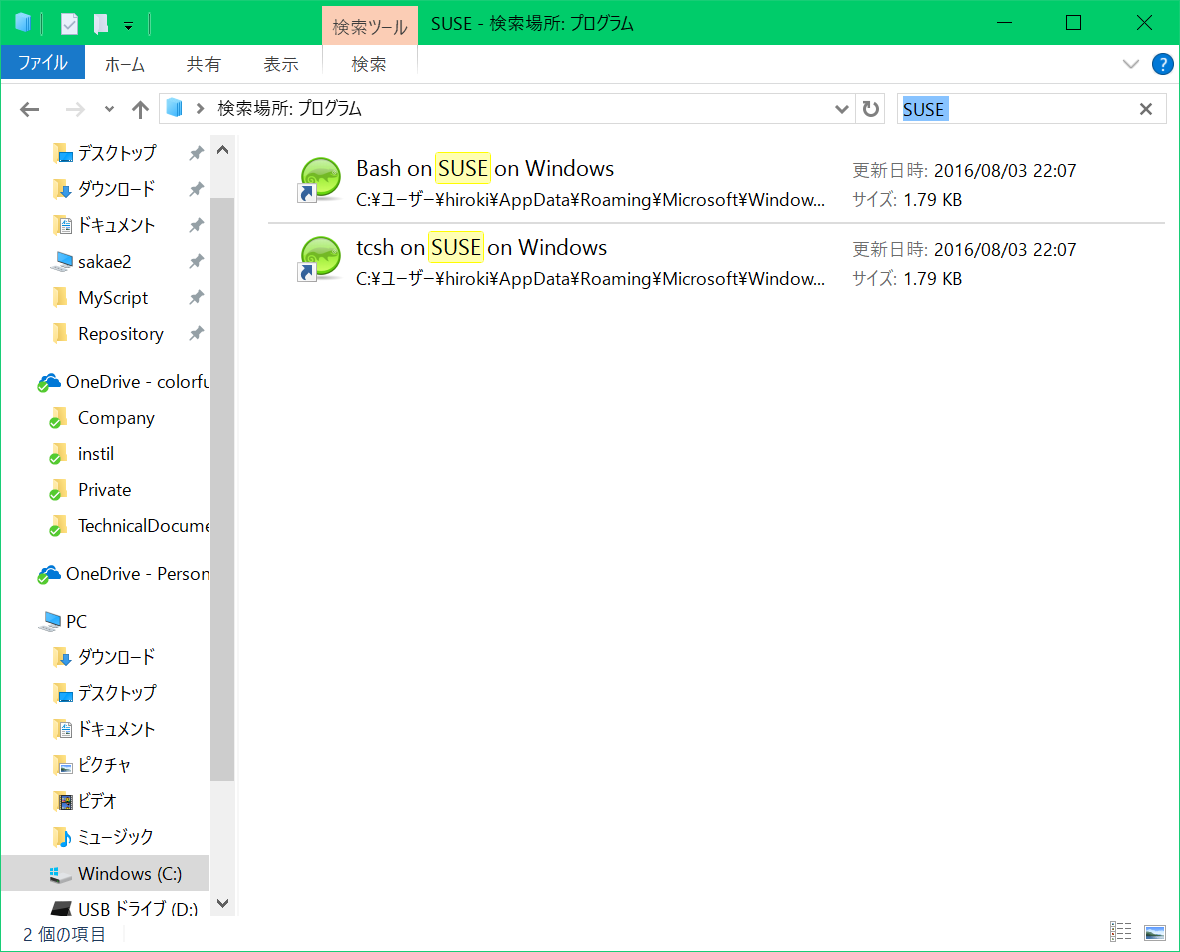Open quick access ドキュメント folder
1180x952 pixels.
[x=117, y=225]
